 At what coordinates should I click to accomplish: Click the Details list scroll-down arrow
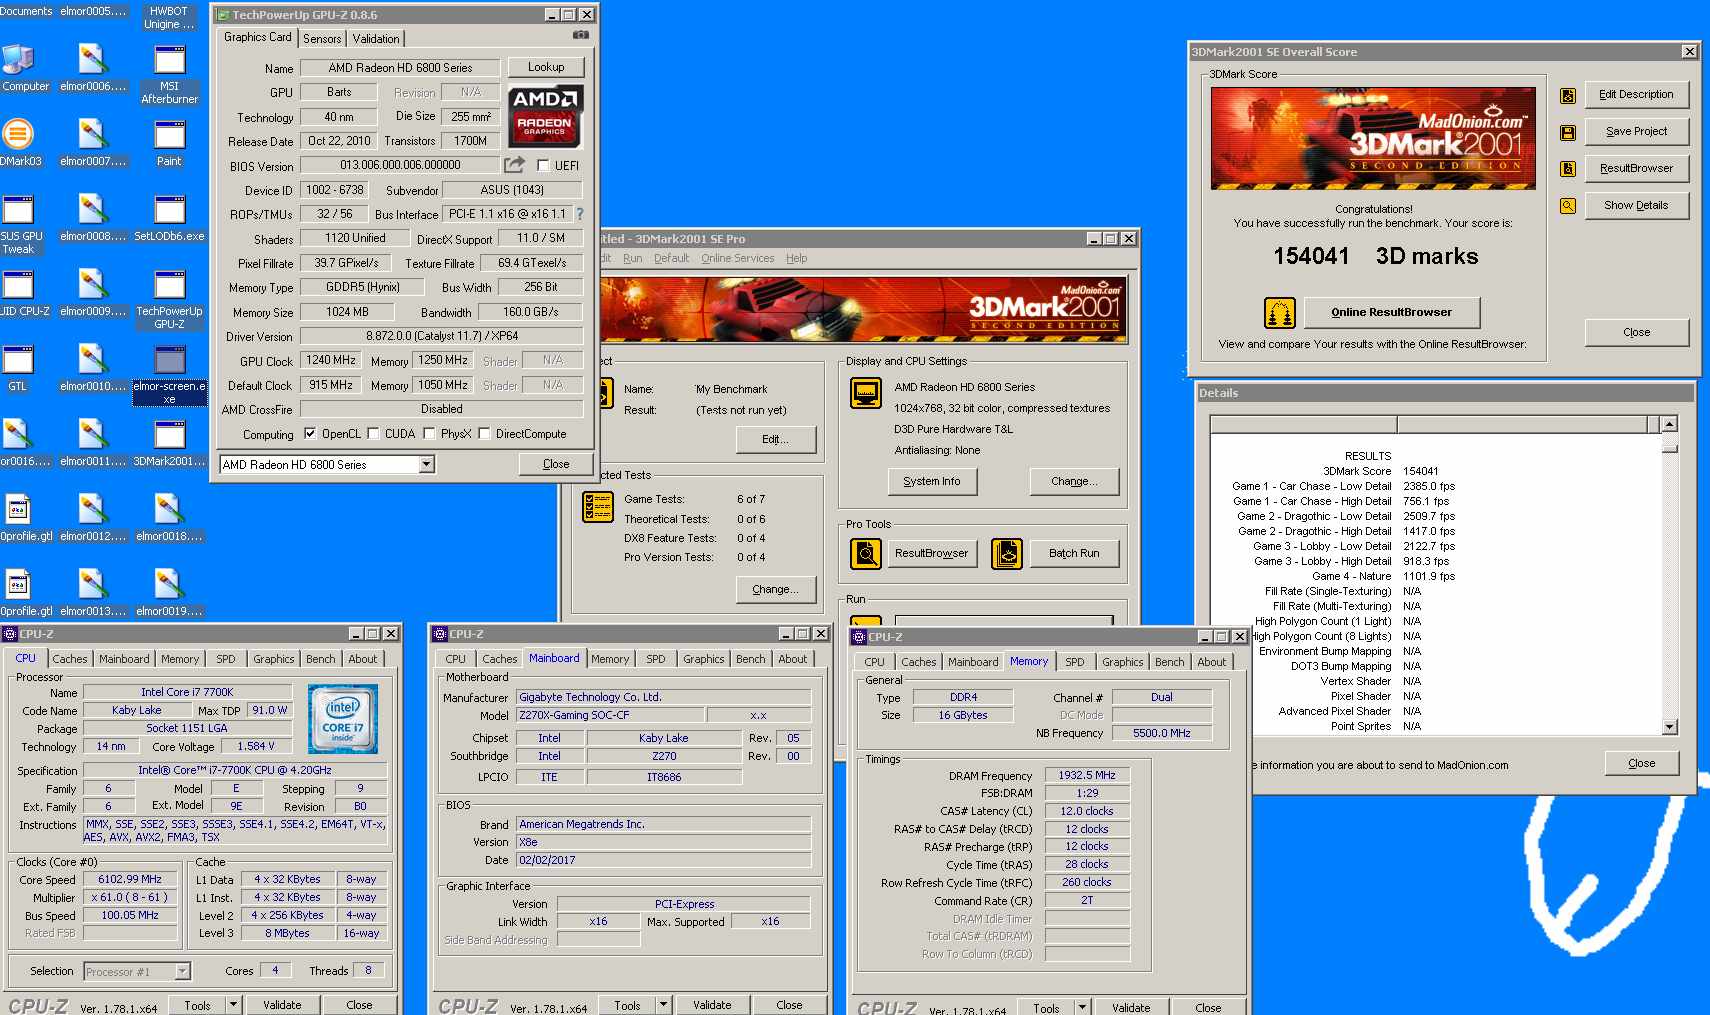[x=1669, y=727]
